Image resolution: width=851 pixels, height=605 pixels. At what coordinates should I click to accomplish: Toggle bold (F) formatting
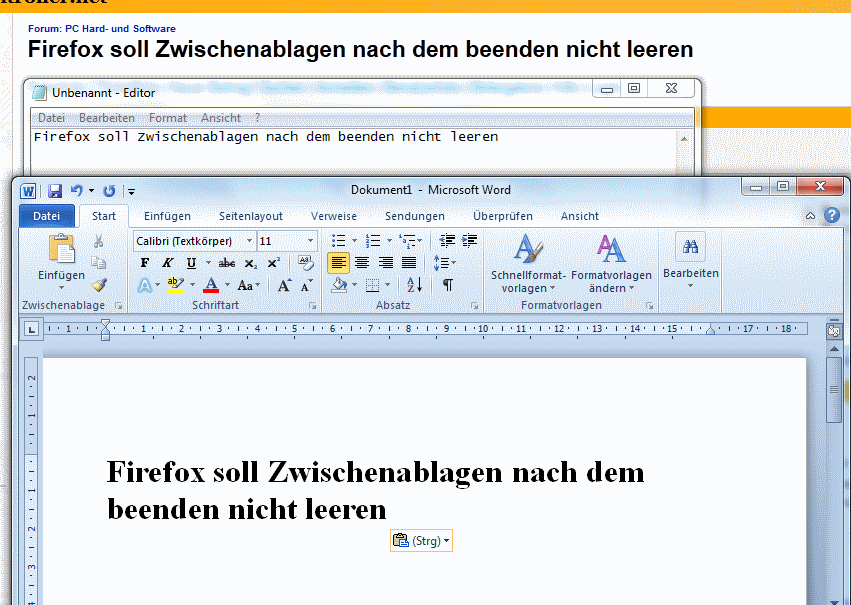pyautogui.click(x=144, y=263)
